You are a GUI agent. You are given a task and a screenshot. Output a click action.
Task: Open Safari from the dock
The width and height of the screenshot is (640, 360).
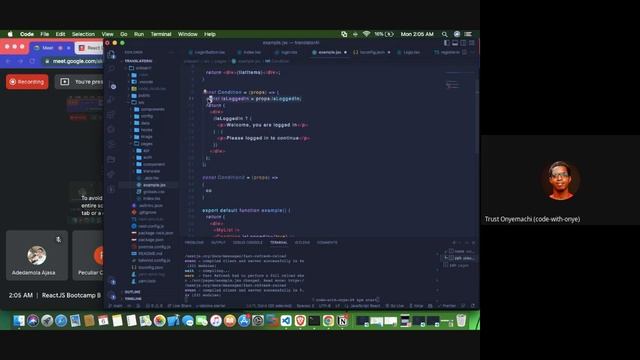[x=61, y=321]
